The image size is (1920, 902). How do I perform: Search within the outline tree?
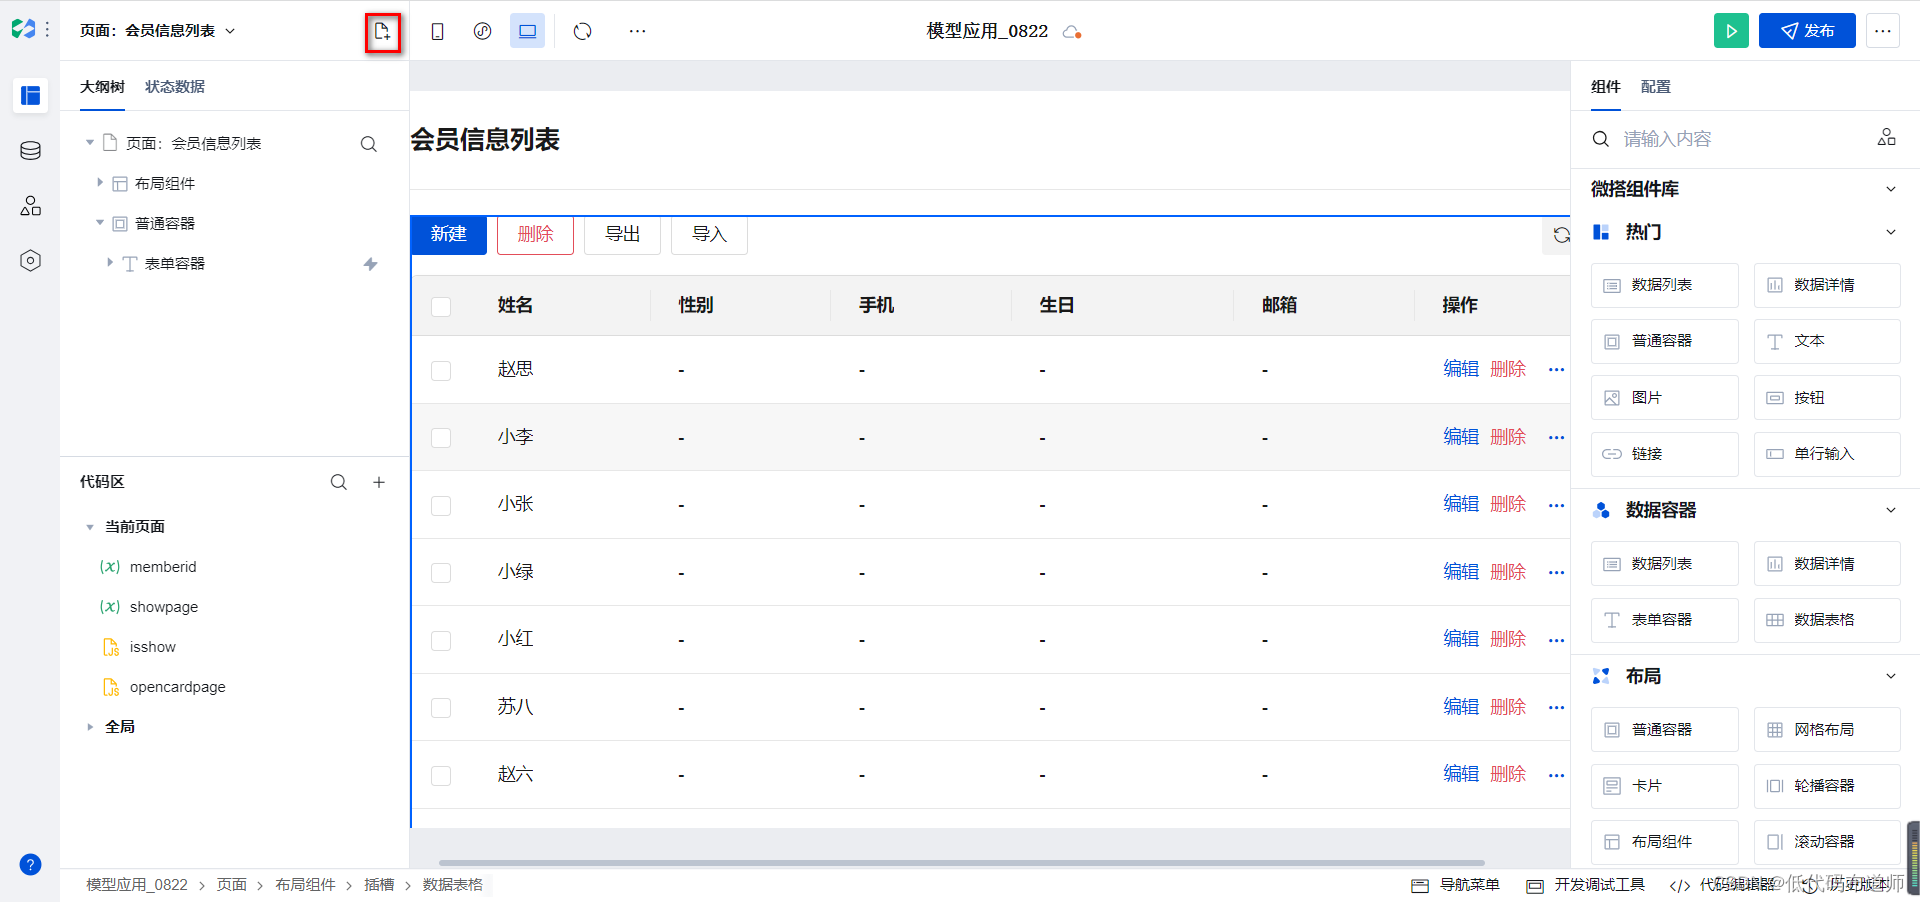coord(369,144)
